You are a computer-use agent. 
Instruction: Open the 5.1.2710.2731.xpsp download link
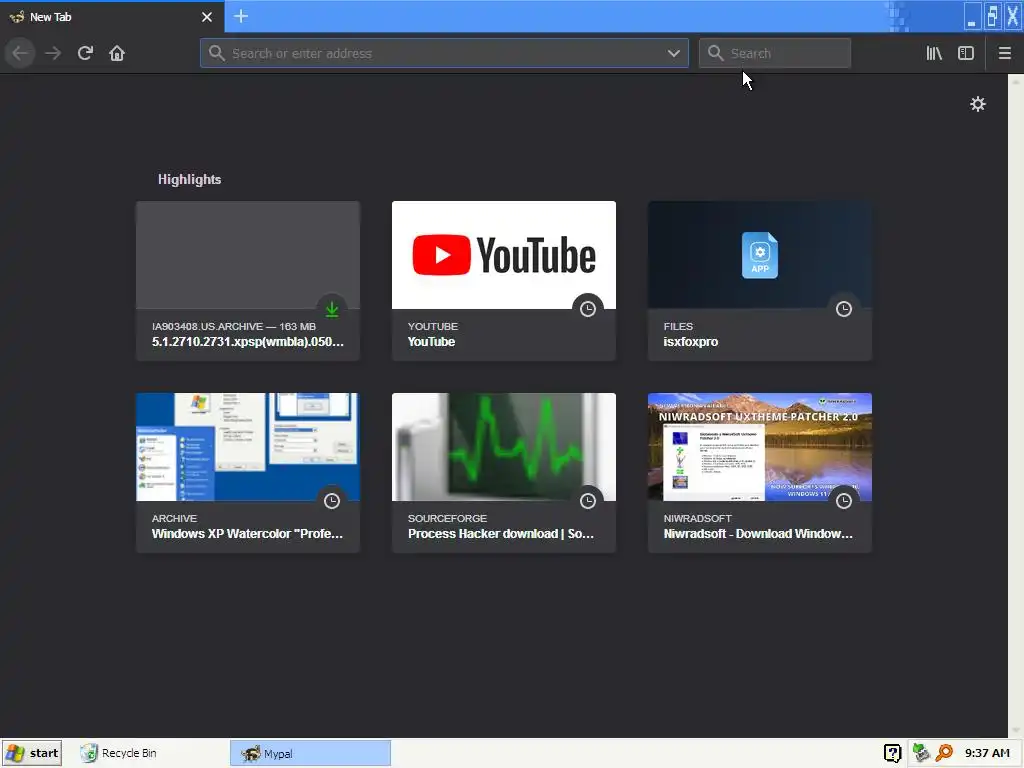coord(248,342)
